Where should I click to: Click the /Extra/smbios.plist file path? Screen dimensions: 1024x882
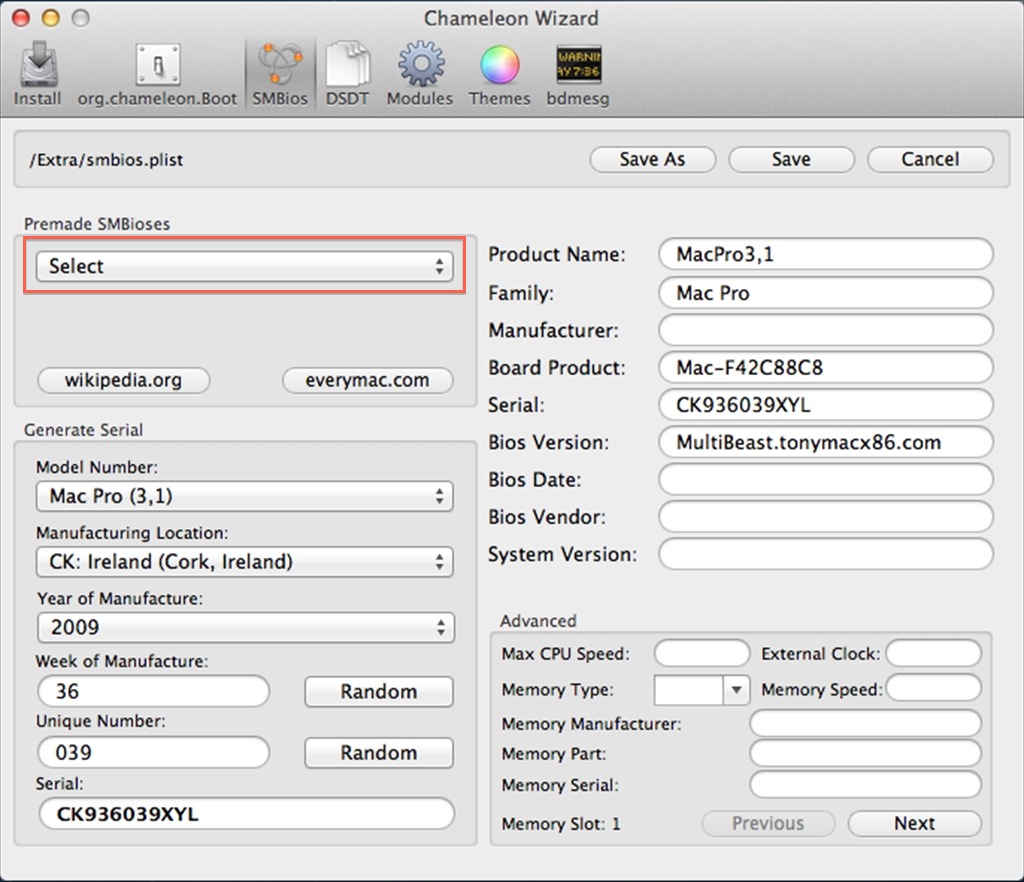106,160
